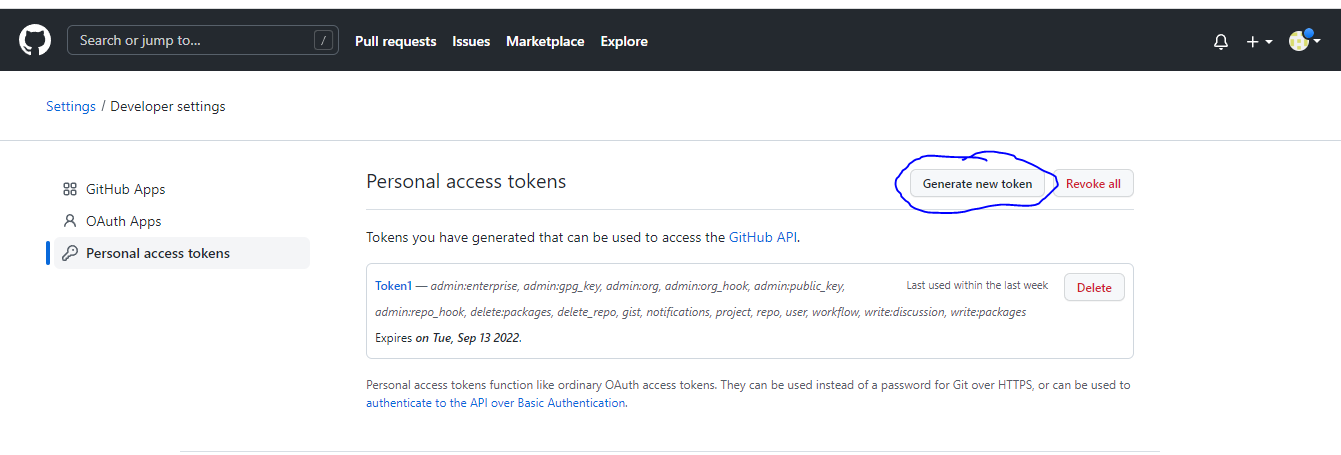Open the GitHub API link

764,238
